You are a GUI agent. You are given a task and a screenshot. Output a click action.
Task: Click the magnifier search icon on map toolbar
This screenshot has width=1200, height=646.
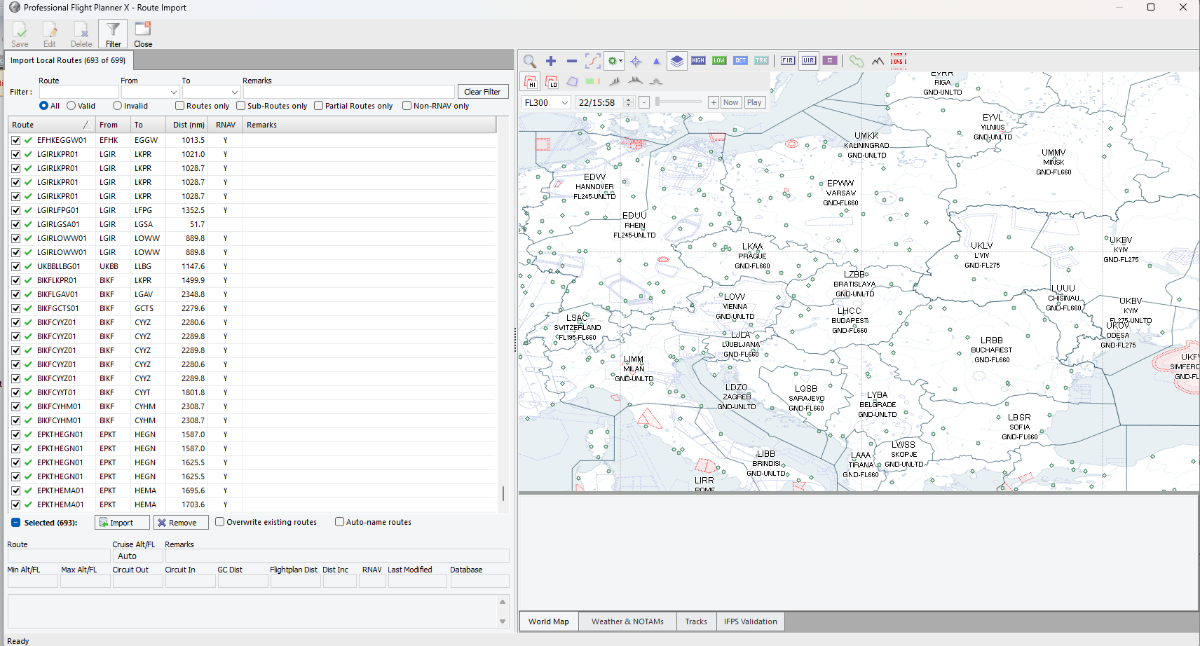click(x=530, y=61)
